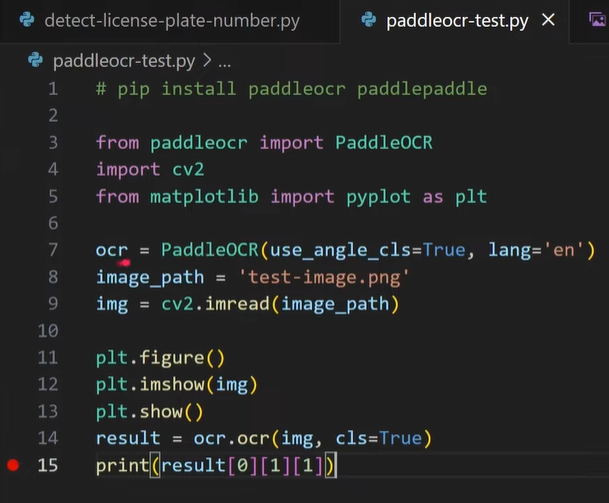Open the partially visible image file tab icon
Image resolution: width=609 pixels, height=503 pixels.
pyautogui.click(x=598, y=19)
